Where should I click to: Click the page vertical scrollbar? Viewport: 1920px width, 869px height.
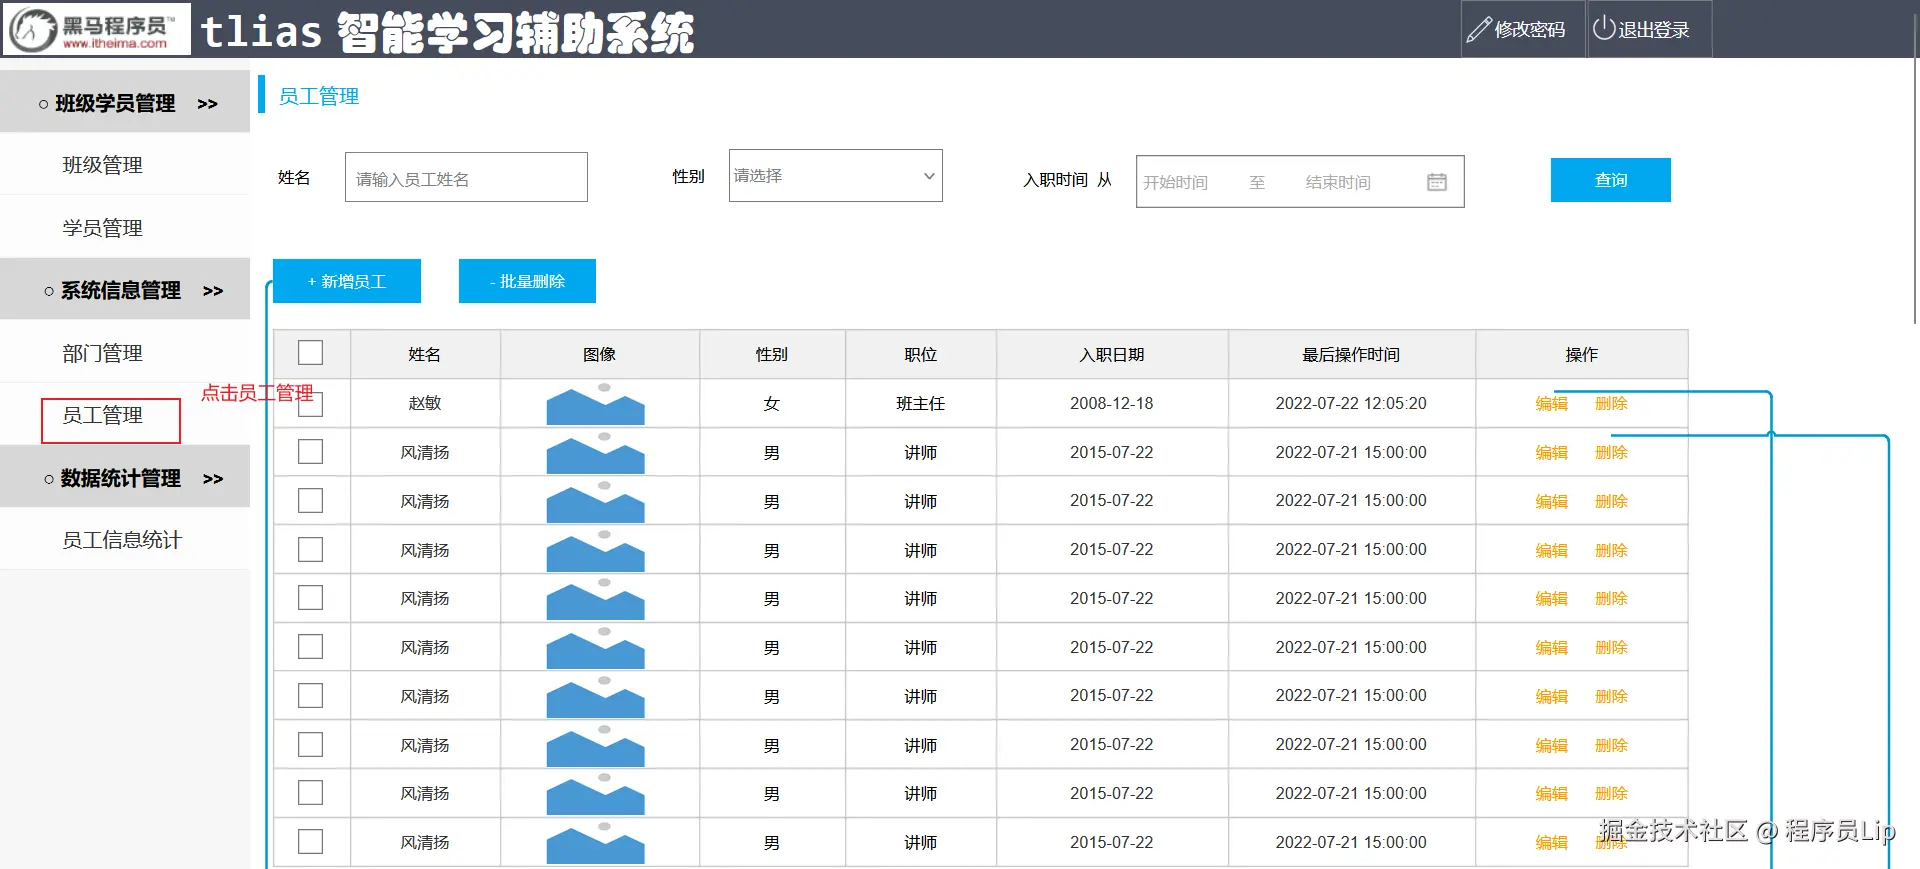[1915, 170]
